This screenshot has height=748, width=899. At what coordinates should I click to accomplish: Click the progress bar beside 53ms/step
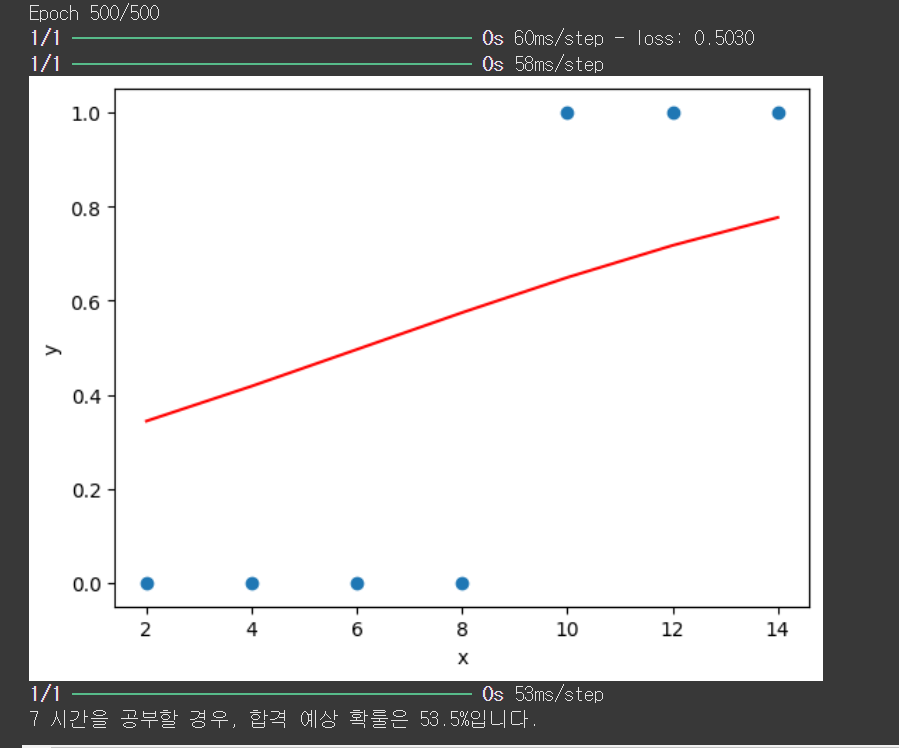(x=272, y=694)
